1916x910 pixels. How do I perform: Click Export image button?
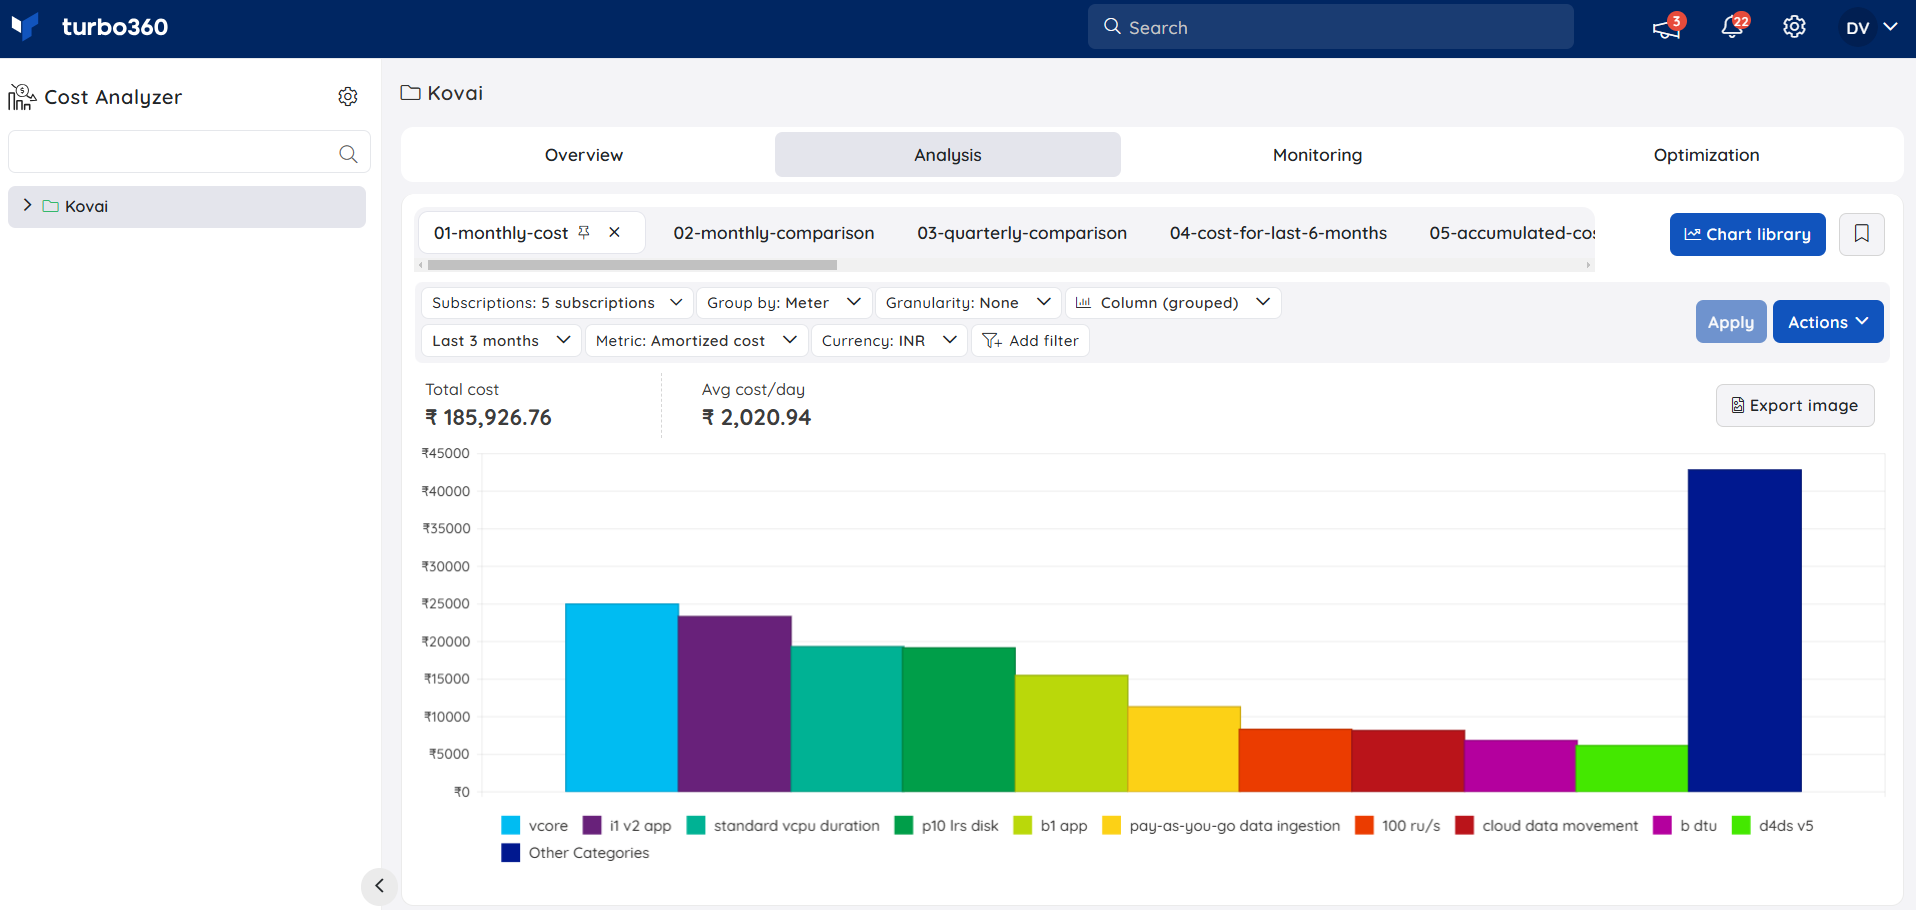tap(1794, 405)
